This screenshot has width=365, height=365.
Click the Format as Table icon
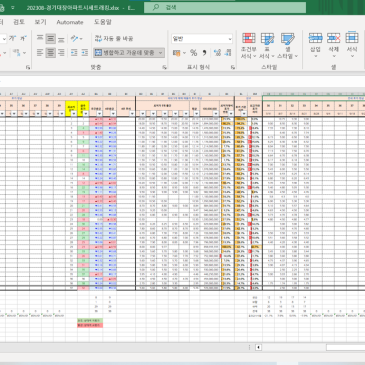267,46
